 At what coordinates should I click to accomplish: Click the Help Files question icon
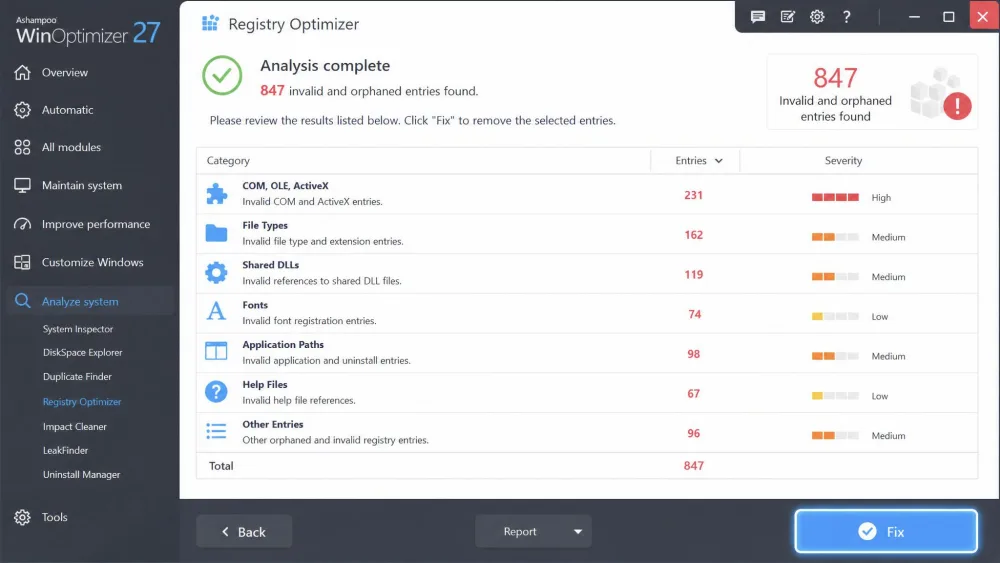216,391
